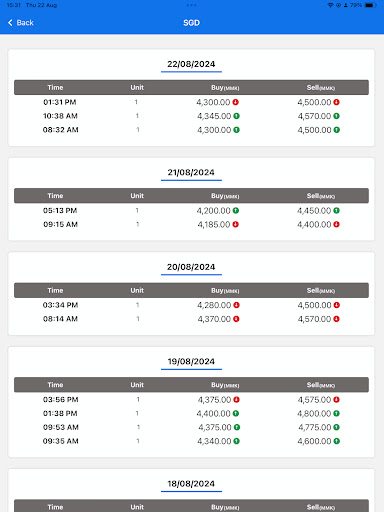Click red down arrow next to 03:56 PM sell rate
The image size is (384, 512).
336,400
